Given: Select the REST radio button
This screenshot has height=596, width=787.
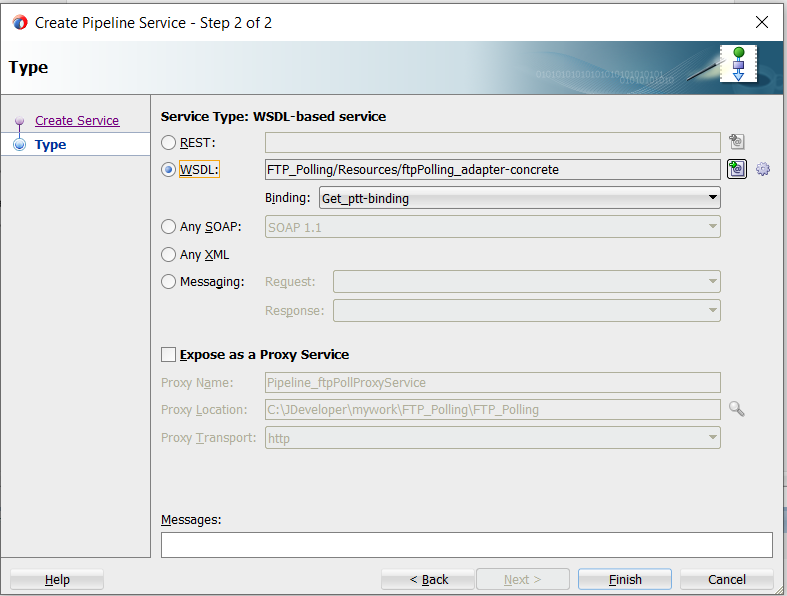Looking at the screenshot, I should tap(169, 143).
